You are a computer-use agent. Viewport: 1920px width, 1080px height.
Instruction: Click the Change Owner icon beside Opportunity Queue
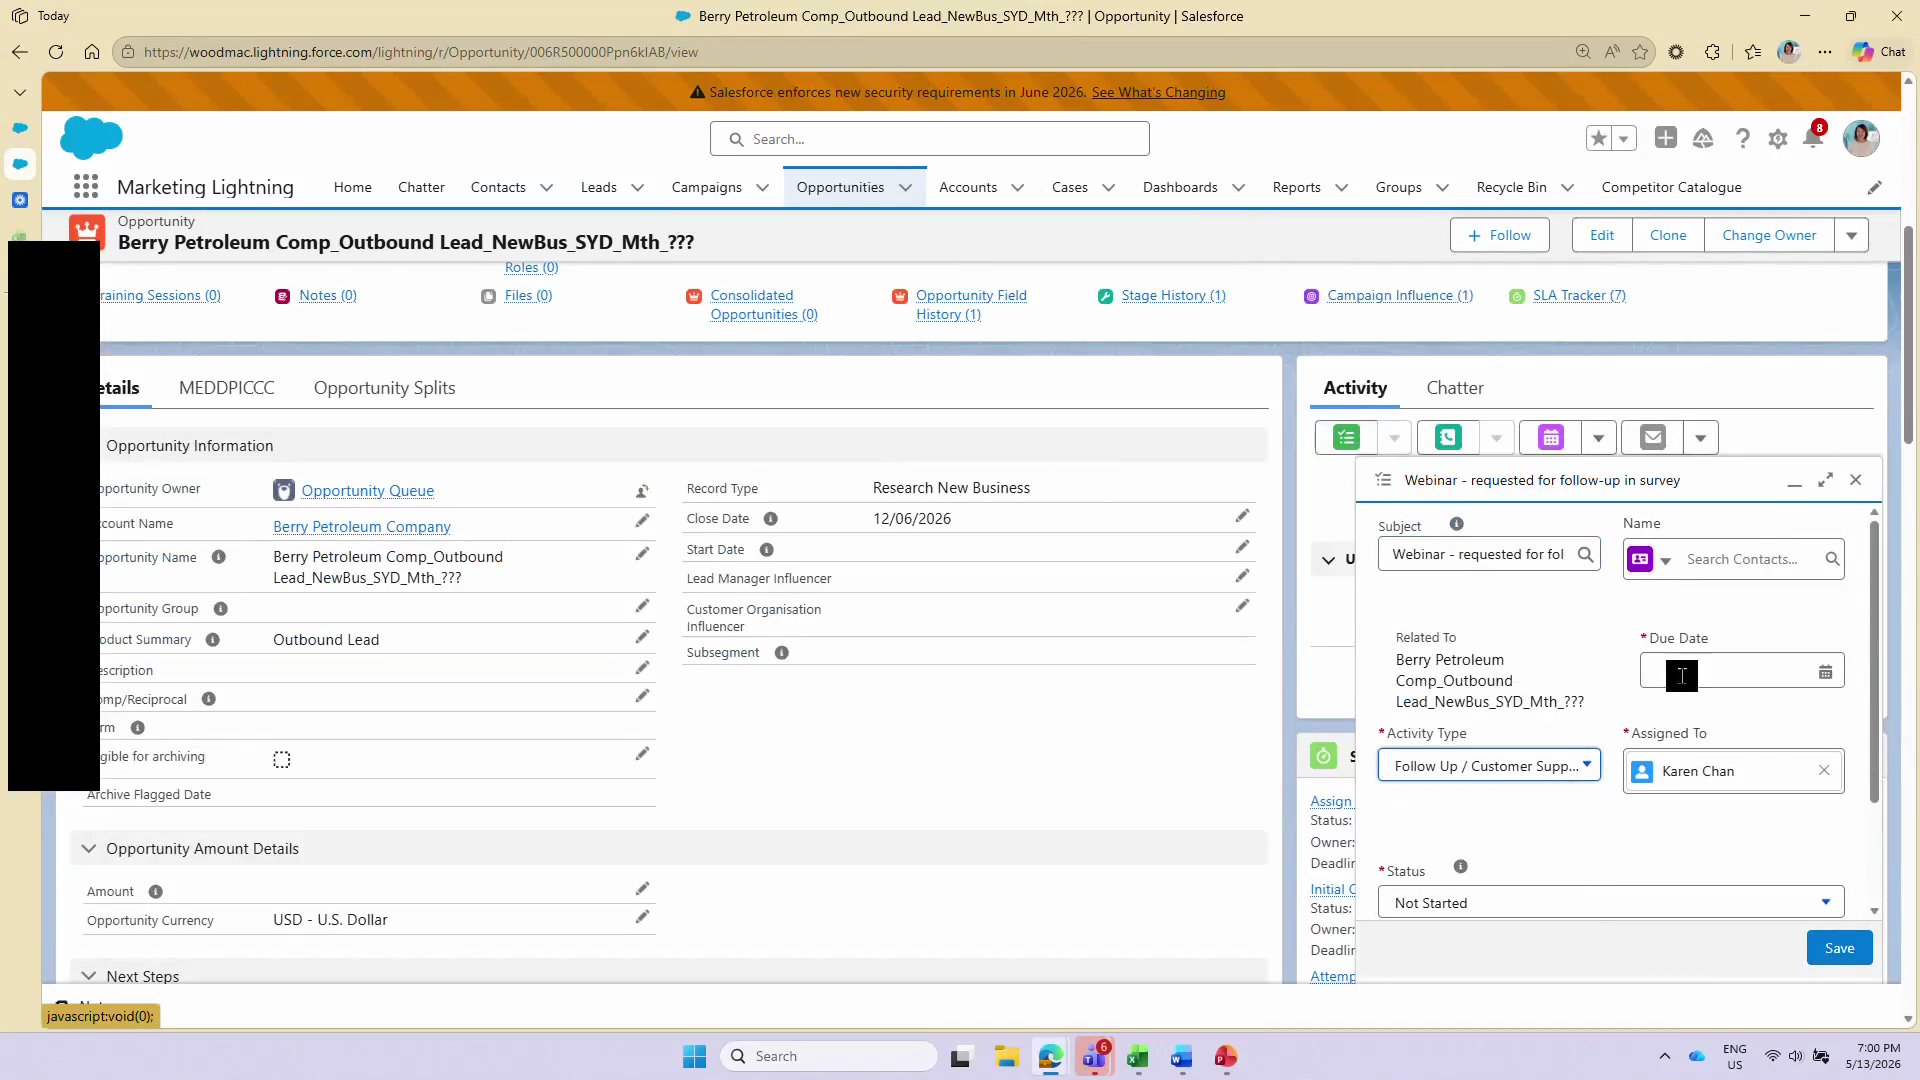(642, 491)
